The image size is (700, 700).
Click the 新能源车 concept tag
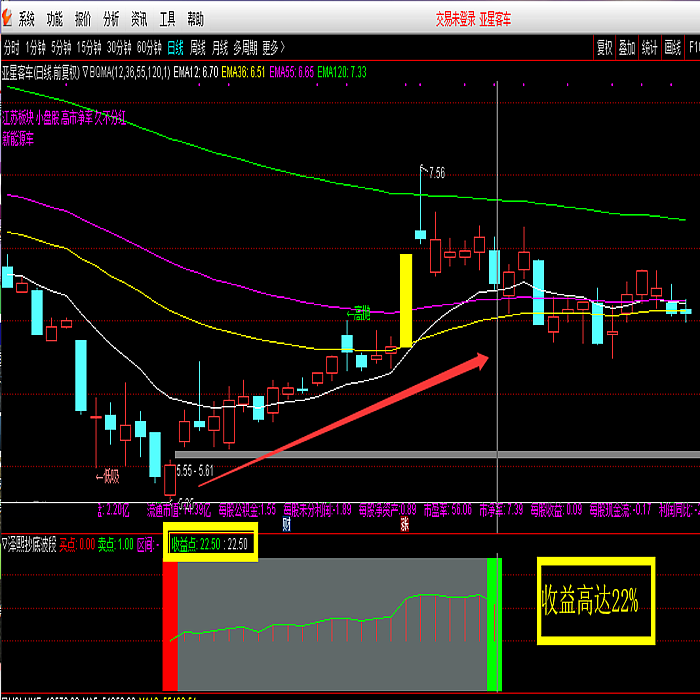tap(18, 139)
